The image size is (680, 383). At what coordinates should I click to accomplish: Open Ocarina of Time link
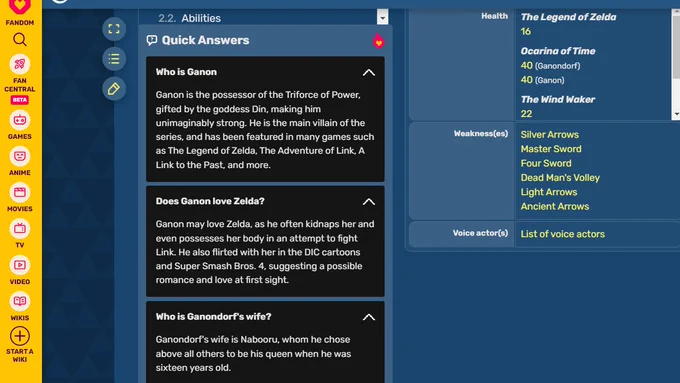point(558,51)
